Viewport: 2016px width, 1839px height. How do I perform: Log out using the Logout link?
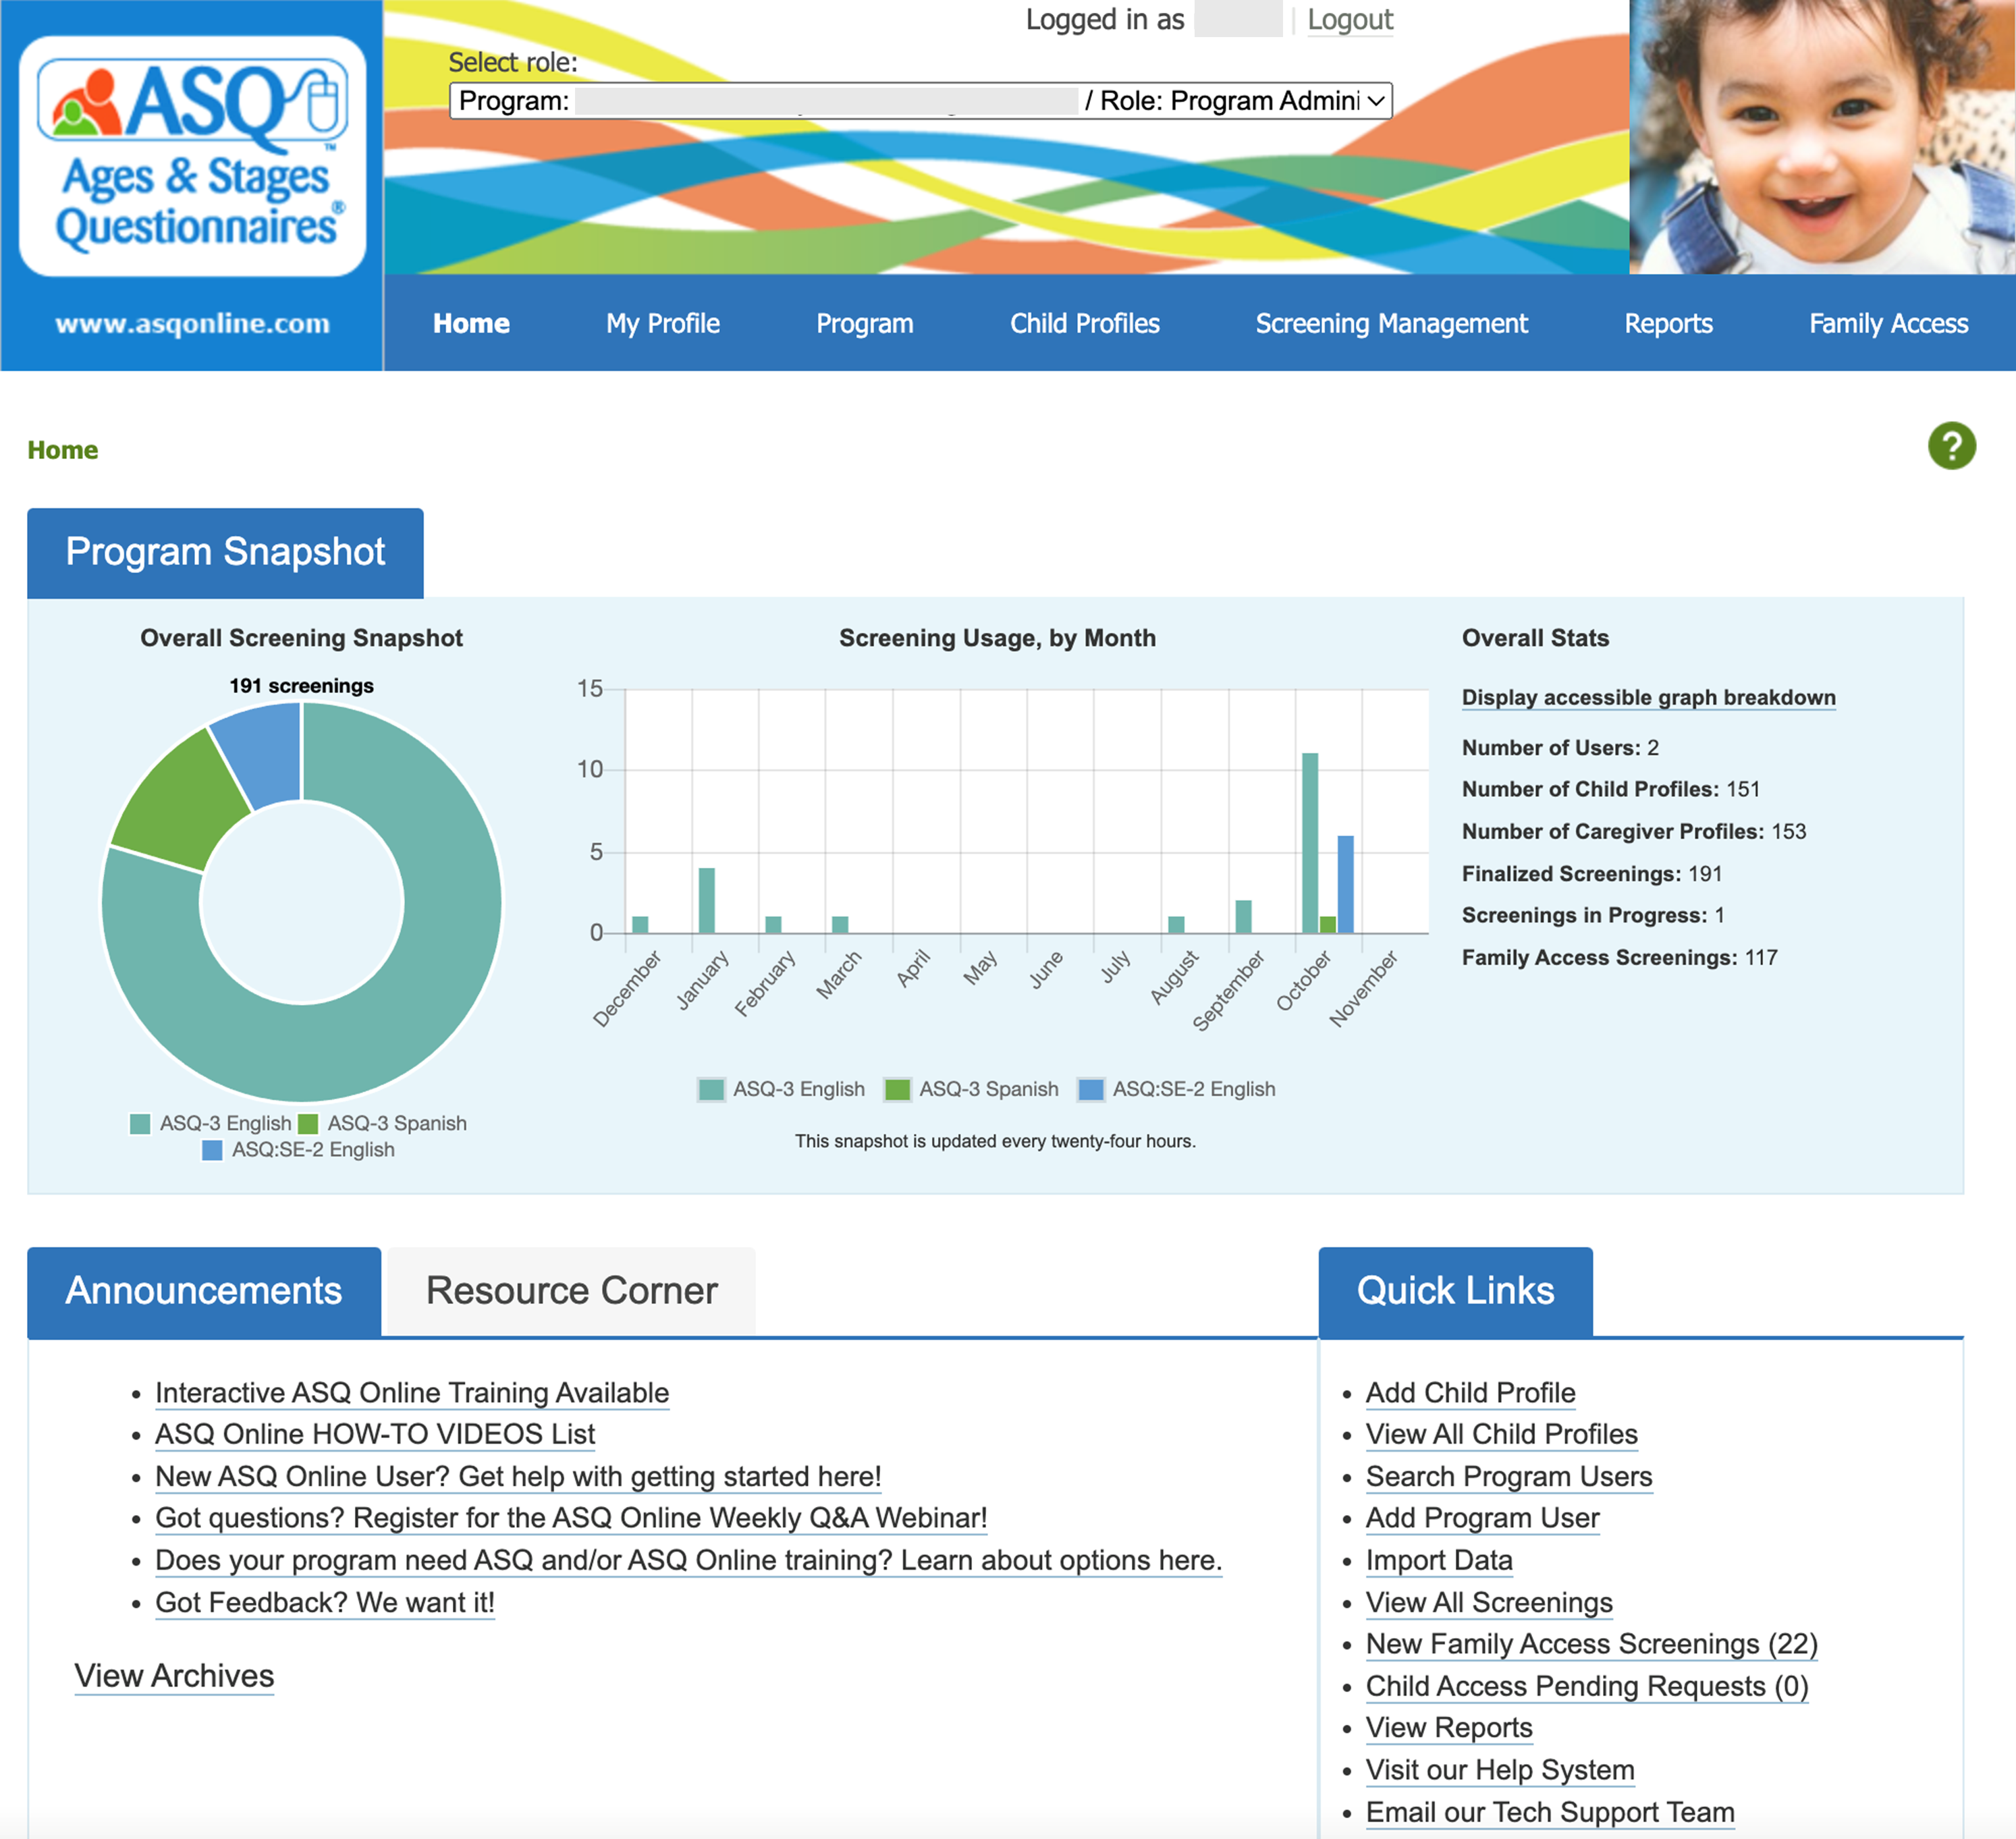1350,20
